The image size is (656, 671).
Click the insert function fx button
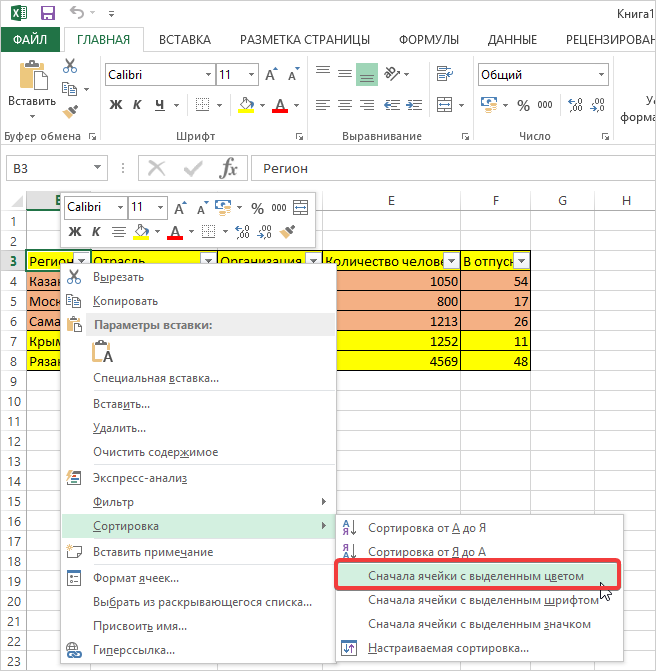(228, 168)
